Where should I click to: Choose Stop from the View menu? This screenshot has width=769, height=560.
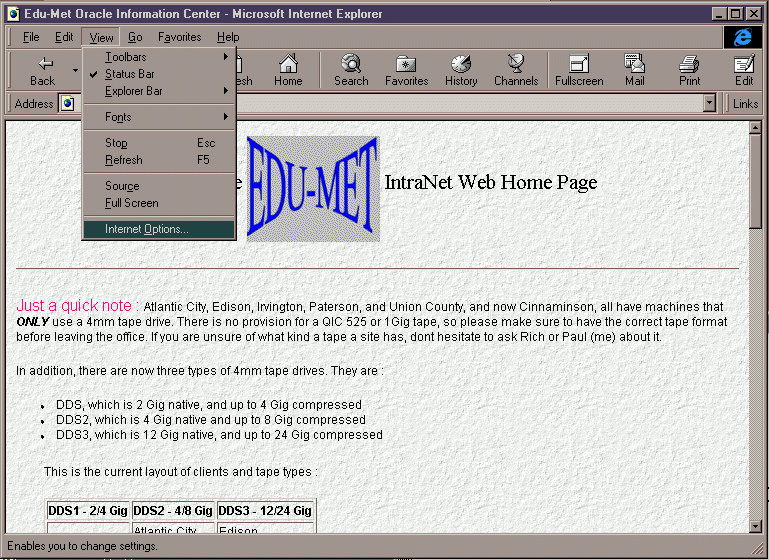click(x=159, y=143)
